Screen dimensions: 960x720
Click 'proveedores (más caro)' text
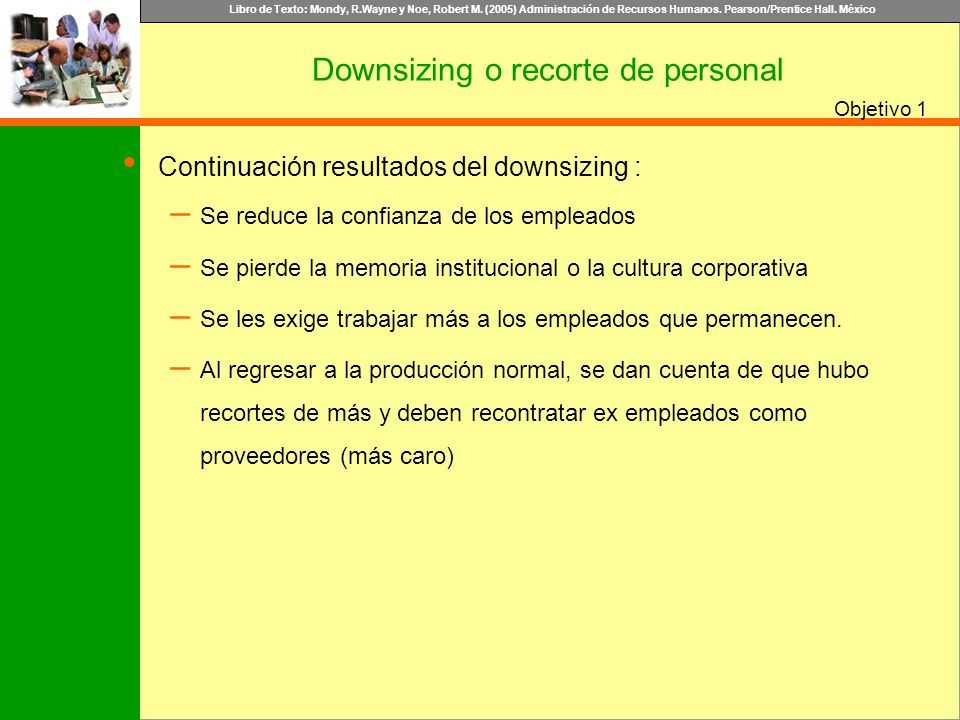tap(327, 456)
